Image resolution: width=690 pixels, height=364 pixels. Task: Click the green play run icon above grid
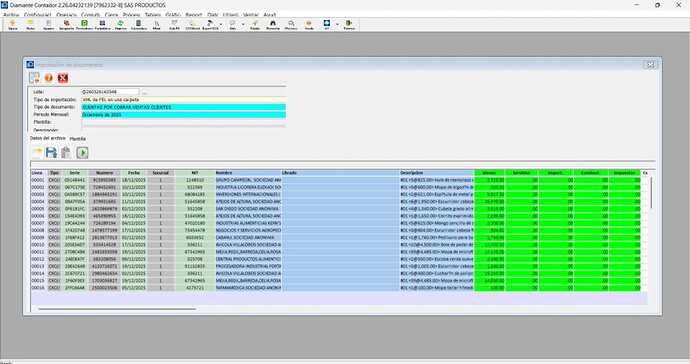(x=82, y=153)
